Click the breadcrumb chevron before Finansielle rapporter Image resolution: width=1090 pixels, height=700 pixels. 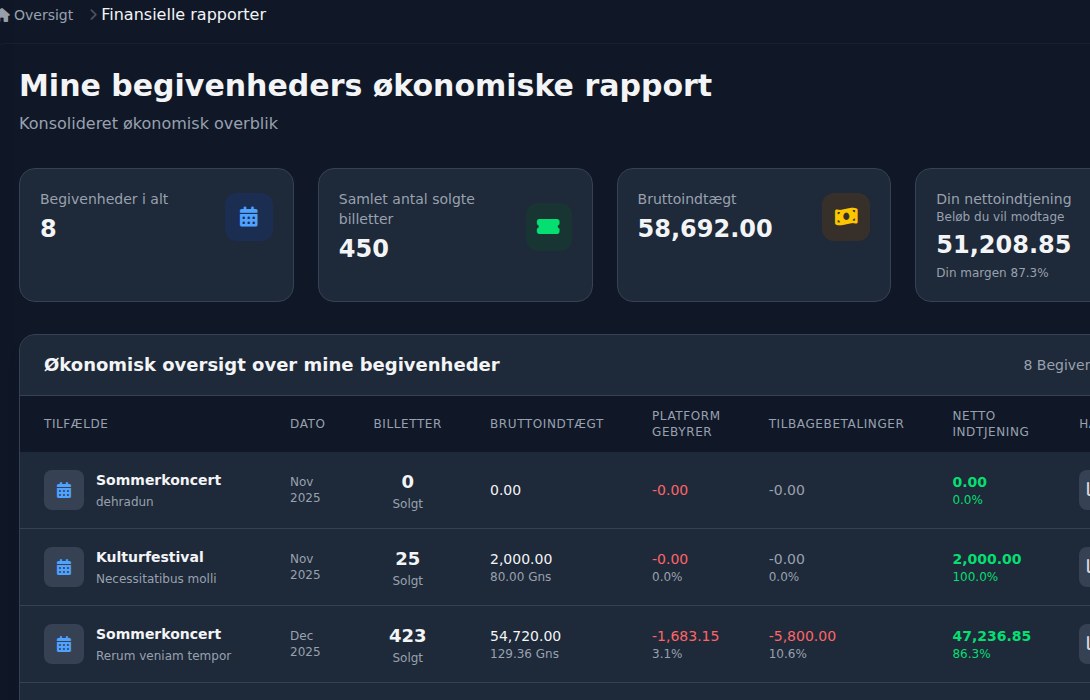[x=92, y=15]
